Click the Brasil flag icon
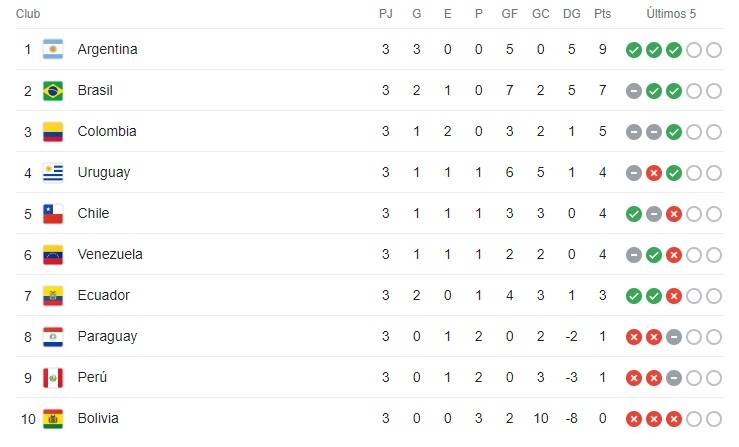The image size is (739, 447). [53, 91]
